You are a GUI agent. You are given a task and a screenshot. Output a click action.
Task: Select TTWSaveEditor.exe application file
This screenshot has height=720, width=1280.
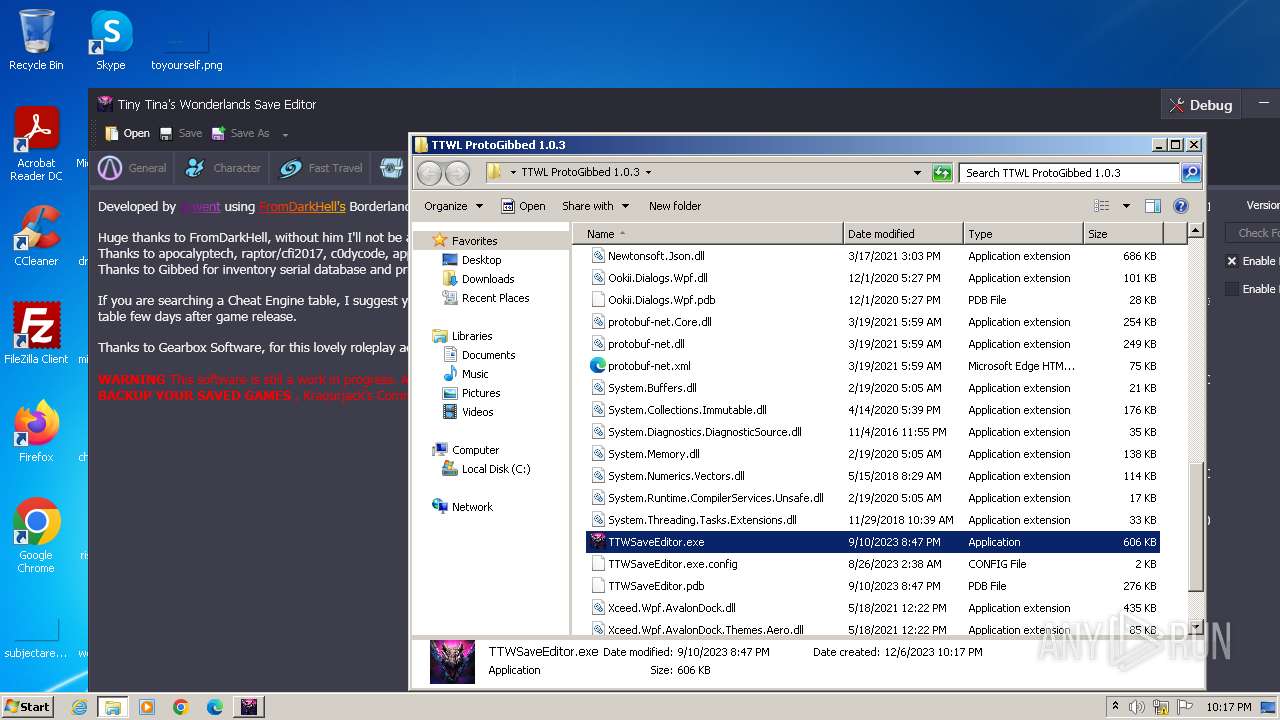click(x=872, y=542)
